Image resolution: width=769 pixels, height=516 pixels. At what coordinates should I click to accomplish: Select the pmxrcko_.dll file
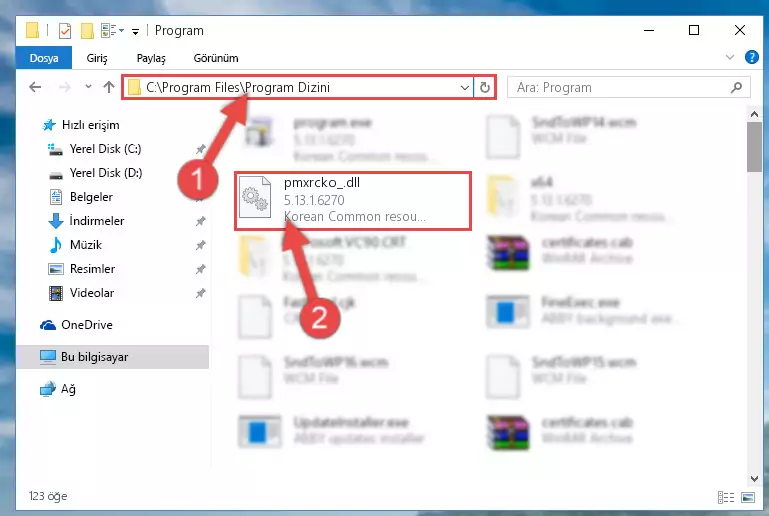point(353,201)
